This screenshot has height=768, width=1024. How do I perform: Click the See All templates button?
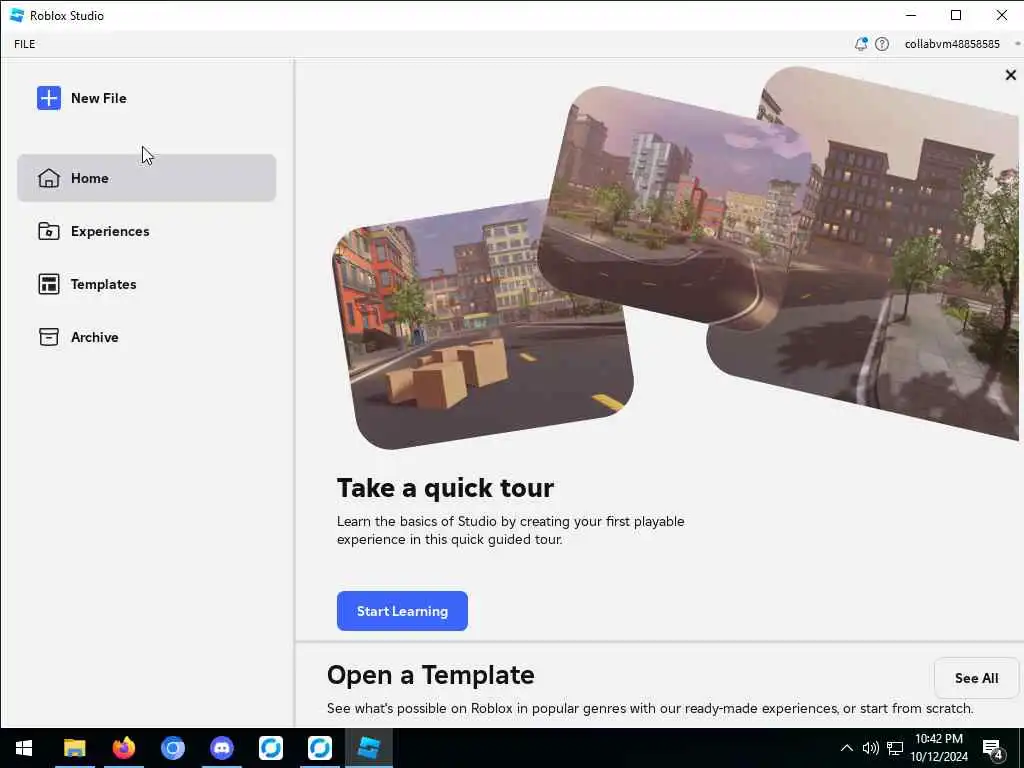(976, 678)
